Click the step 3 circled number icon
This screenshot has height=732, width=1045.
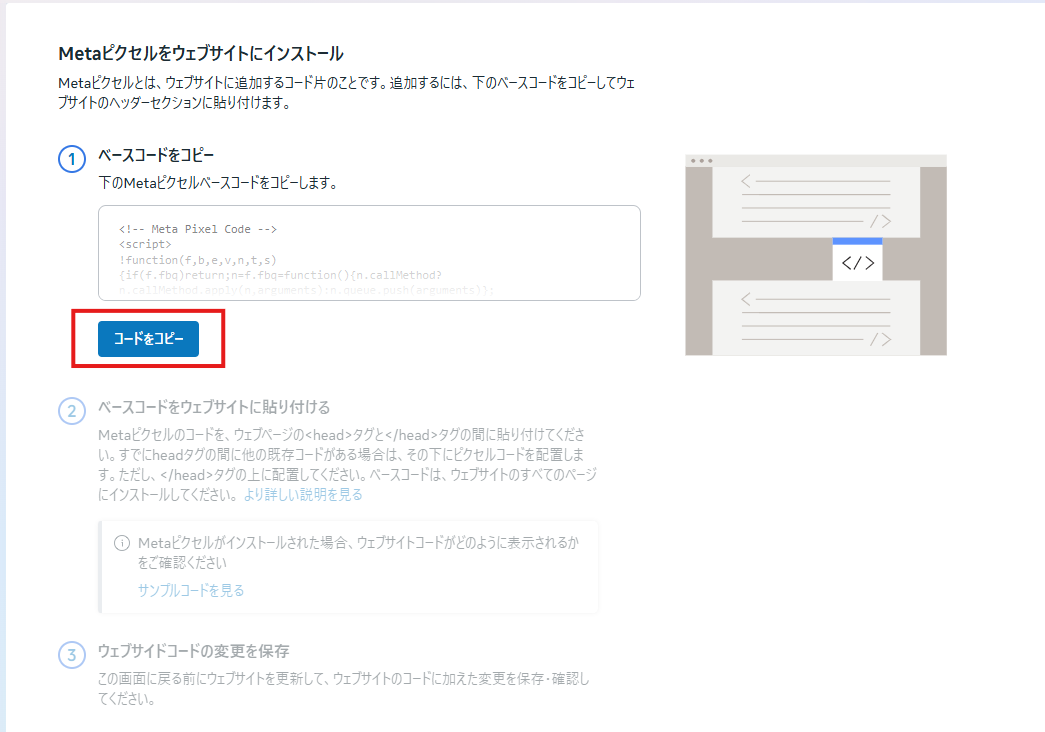(72, 655)
